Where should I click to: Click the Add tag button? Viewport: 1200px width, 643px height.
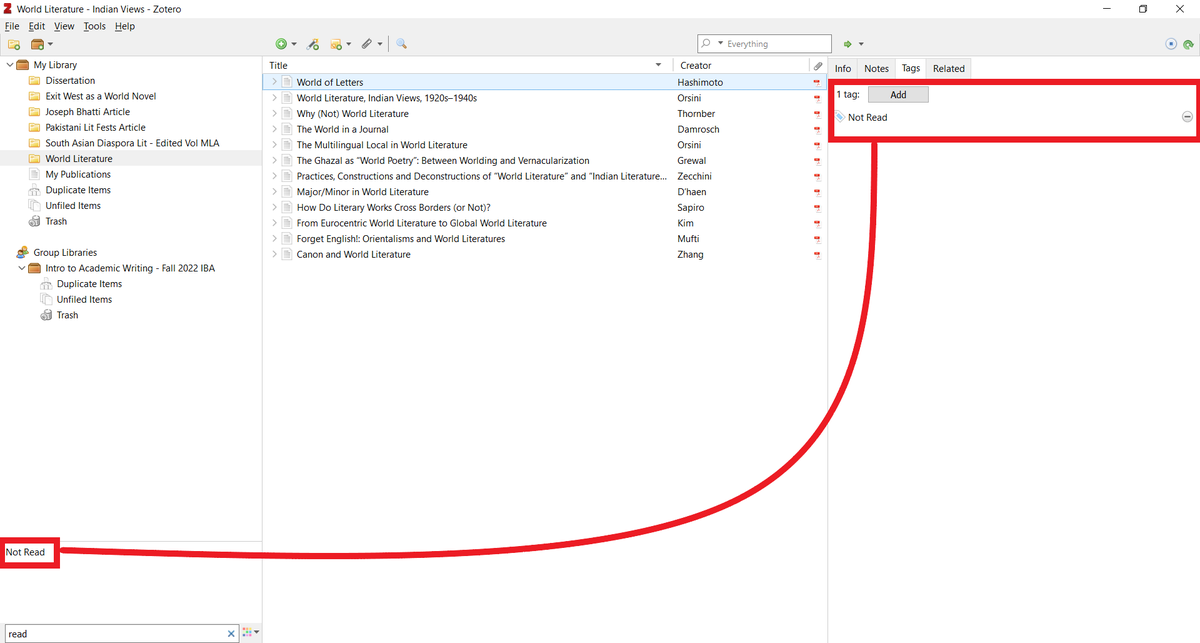point(898,94)
